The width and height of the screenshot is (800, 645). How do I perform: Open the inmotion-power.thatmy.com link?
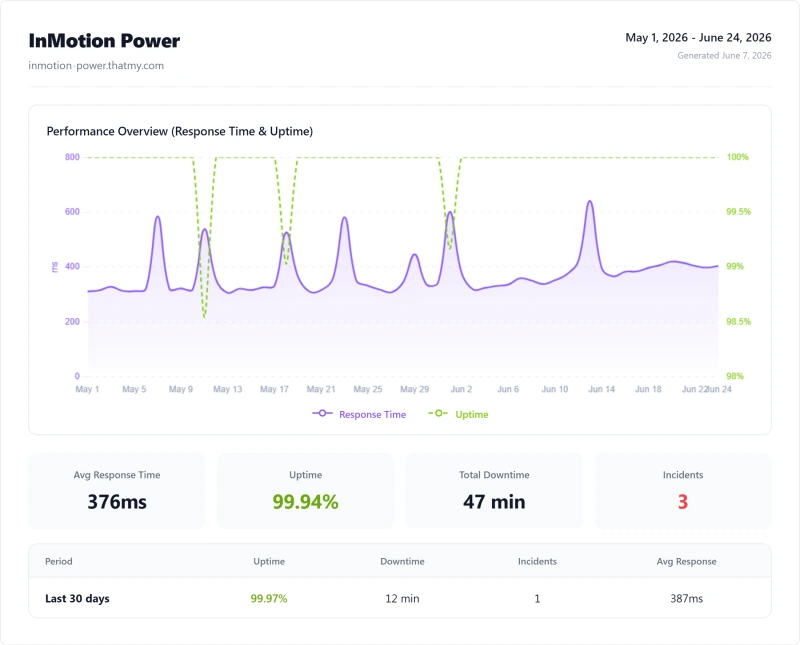96,65
